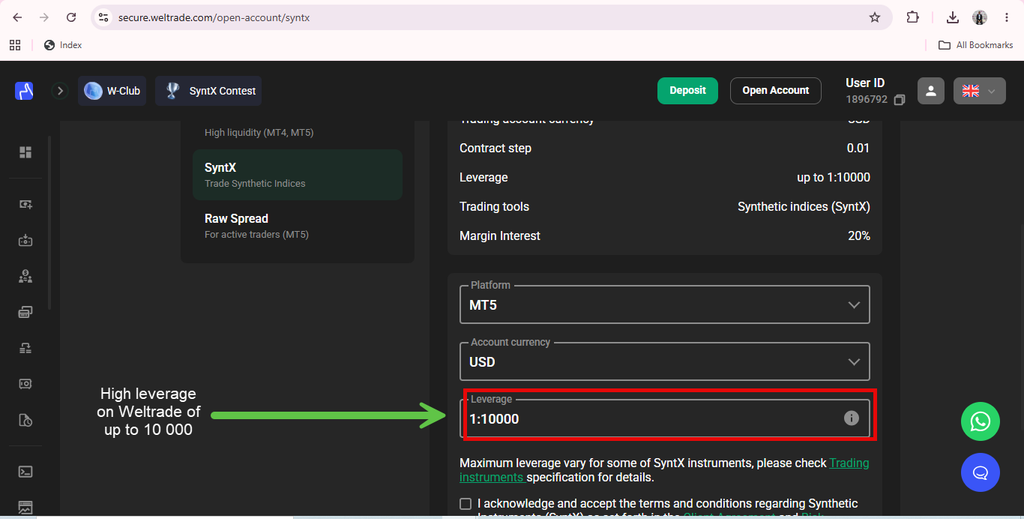Viewport: 1024px width, 519px height.
Task: Open the user profile avatar icon
Action: tap(931, 91)
